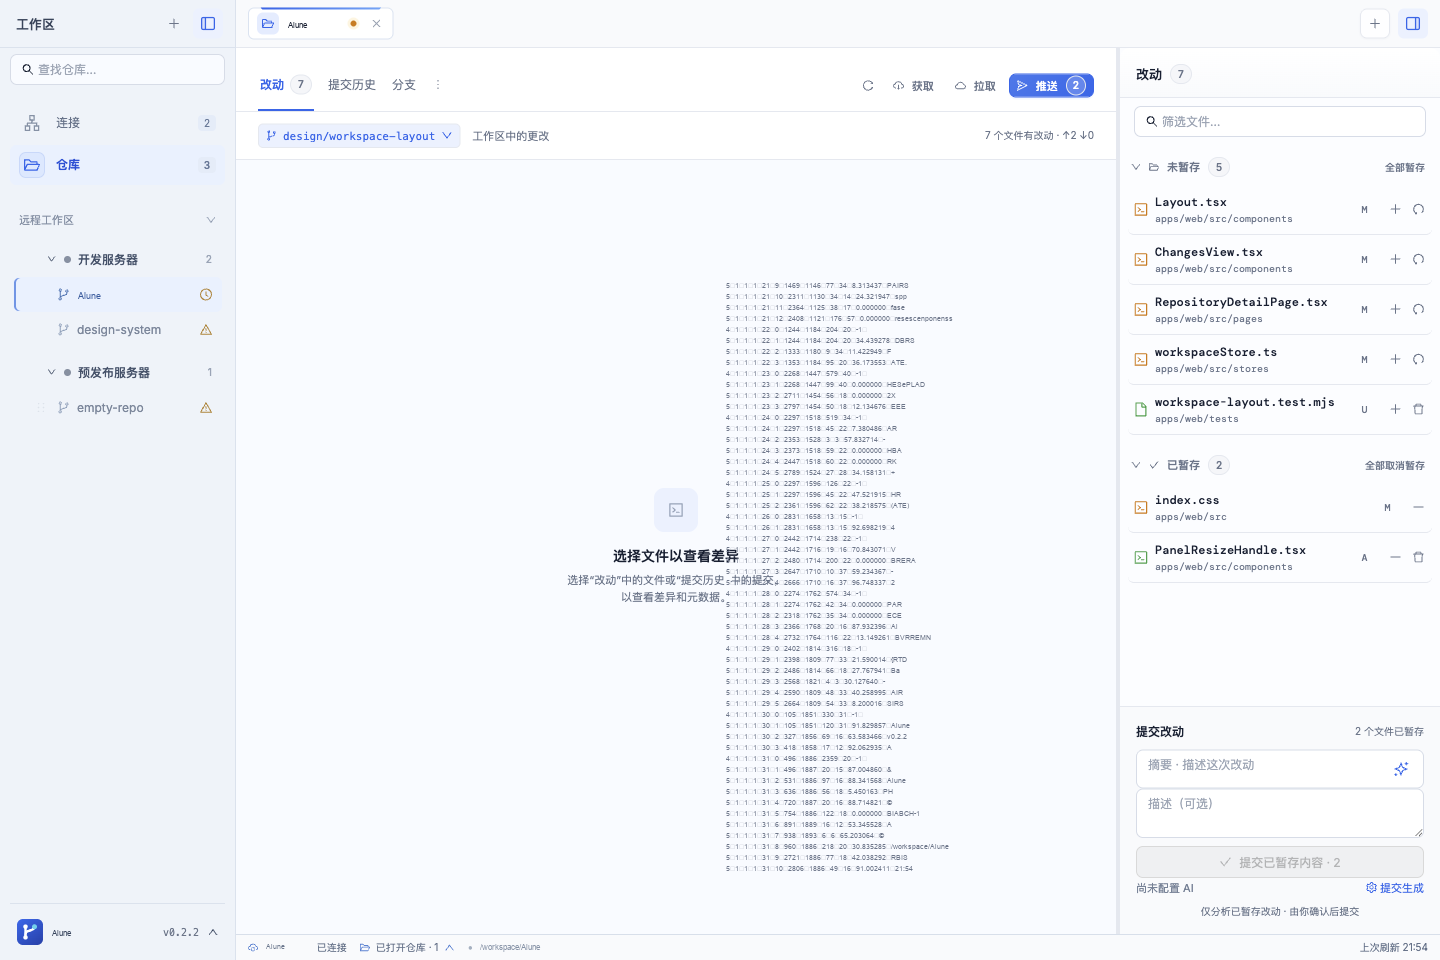1440x960 pixels.
Task: Stage workspaceStore.ts with its plus icon
Action: pos(1395,359)
